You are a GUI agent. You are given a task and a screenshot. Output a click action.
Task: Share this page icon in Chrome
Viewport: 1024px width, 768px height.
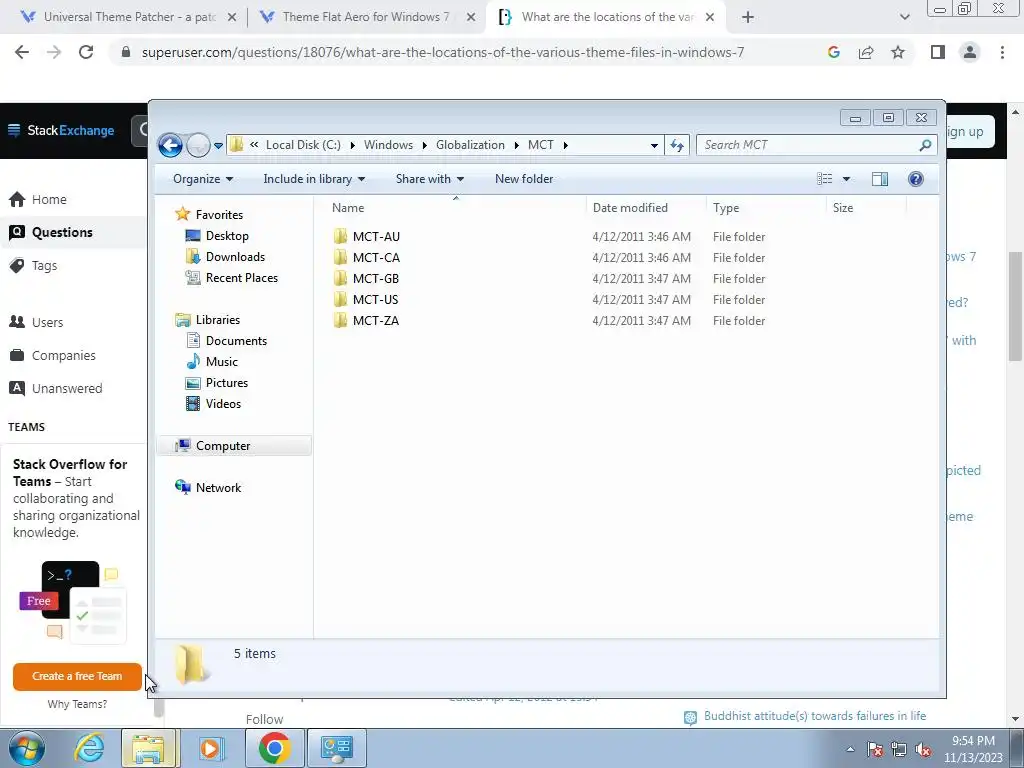pos(866,52)
